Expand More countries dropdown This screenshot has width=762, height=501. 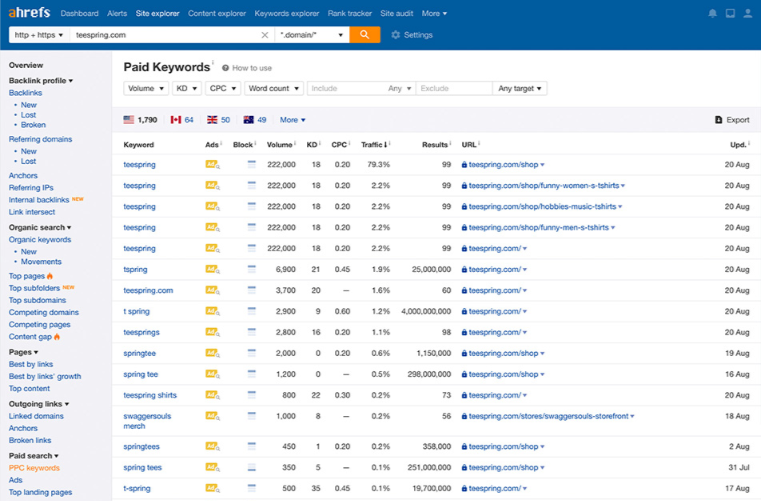pos(293,120)
